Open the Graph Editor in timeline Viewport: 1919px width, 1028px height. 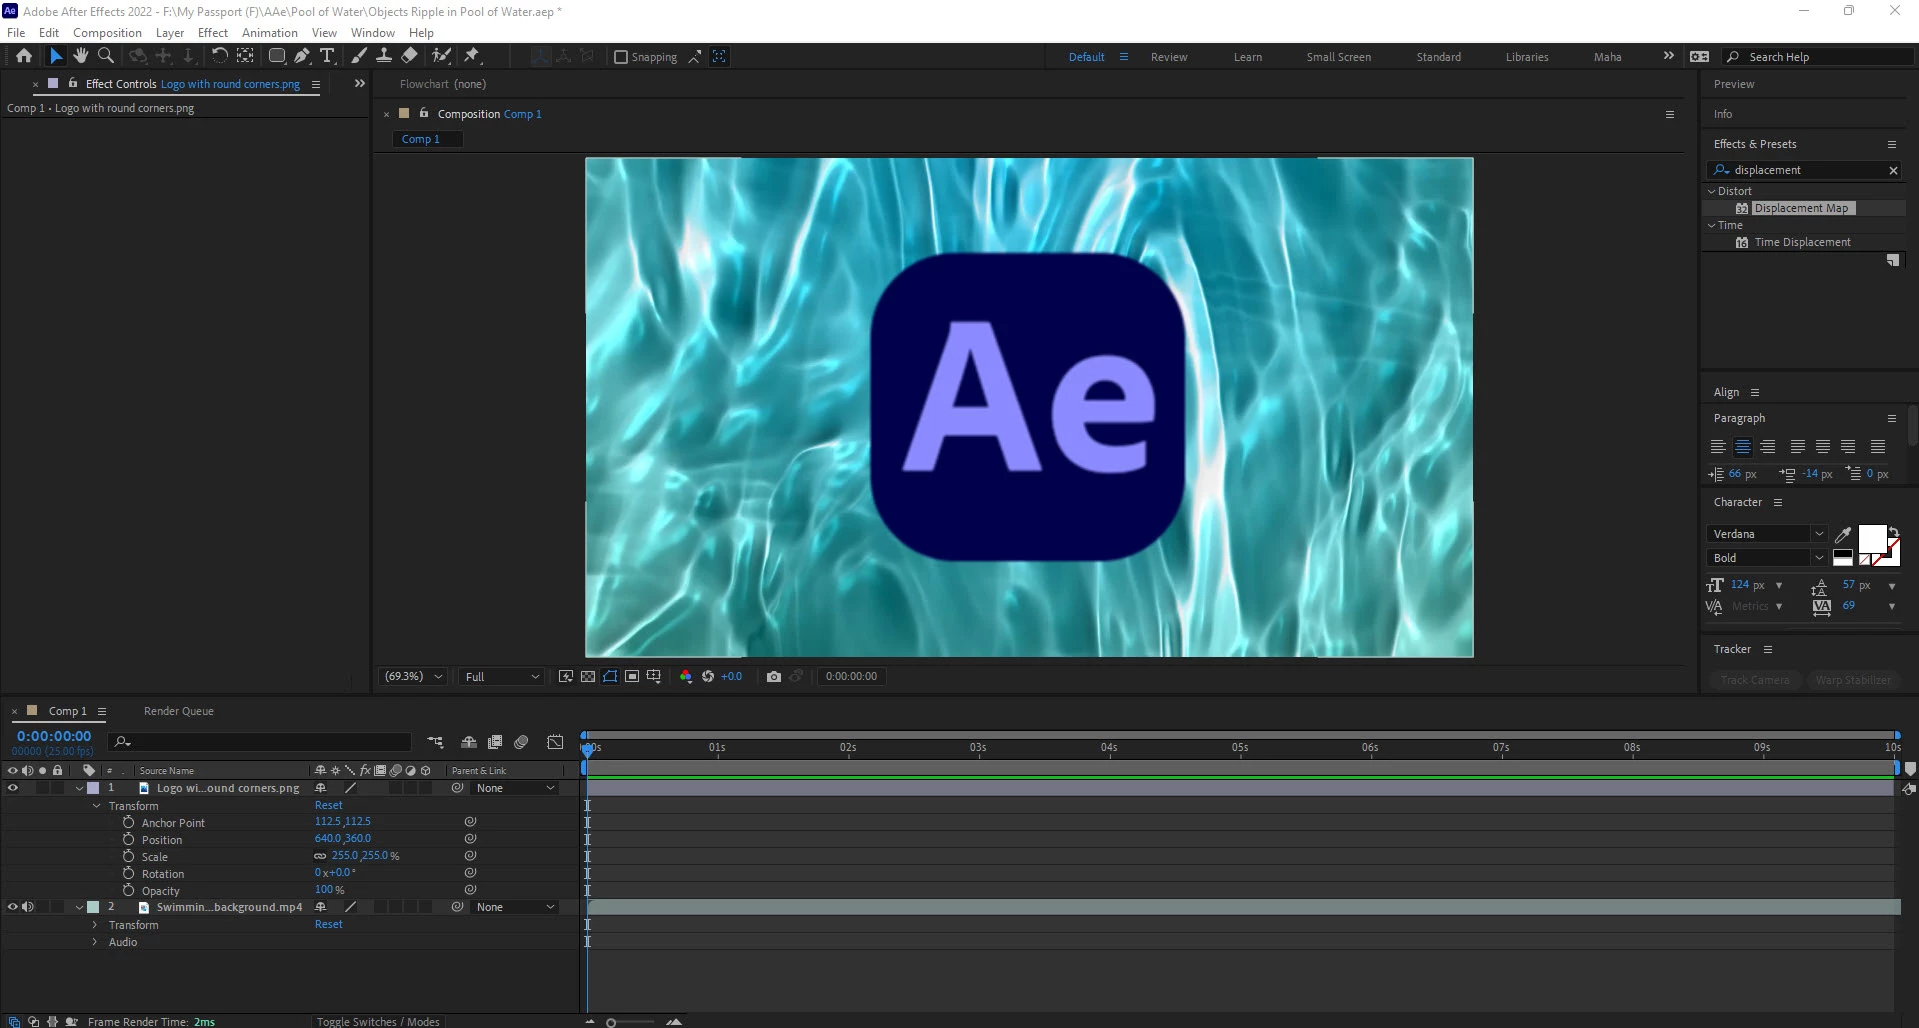[555, 742]
